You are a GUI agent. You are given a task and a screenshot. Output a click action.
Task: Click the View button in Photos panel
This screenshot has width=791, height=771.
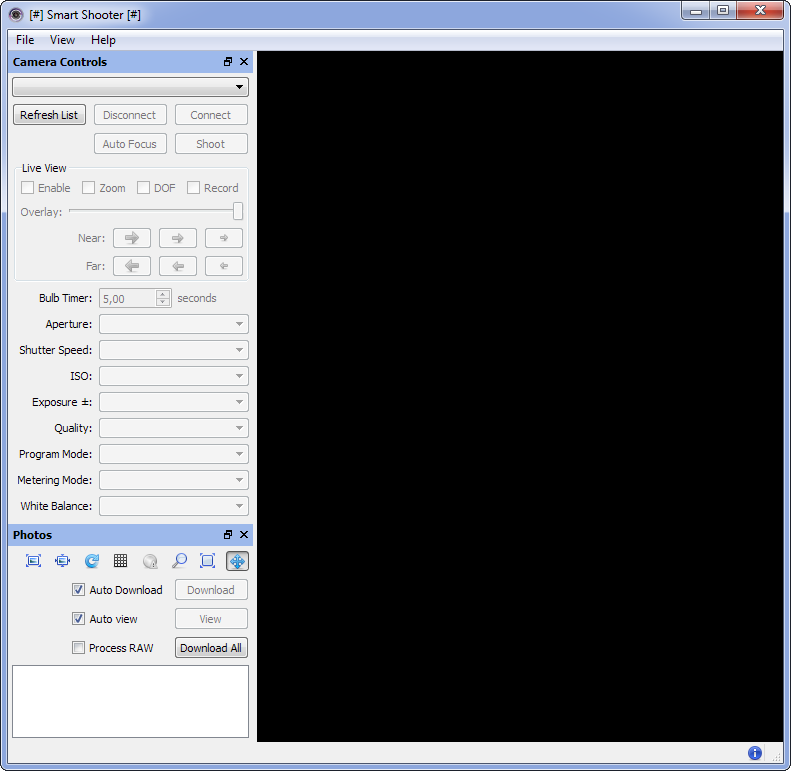[211, 619]
